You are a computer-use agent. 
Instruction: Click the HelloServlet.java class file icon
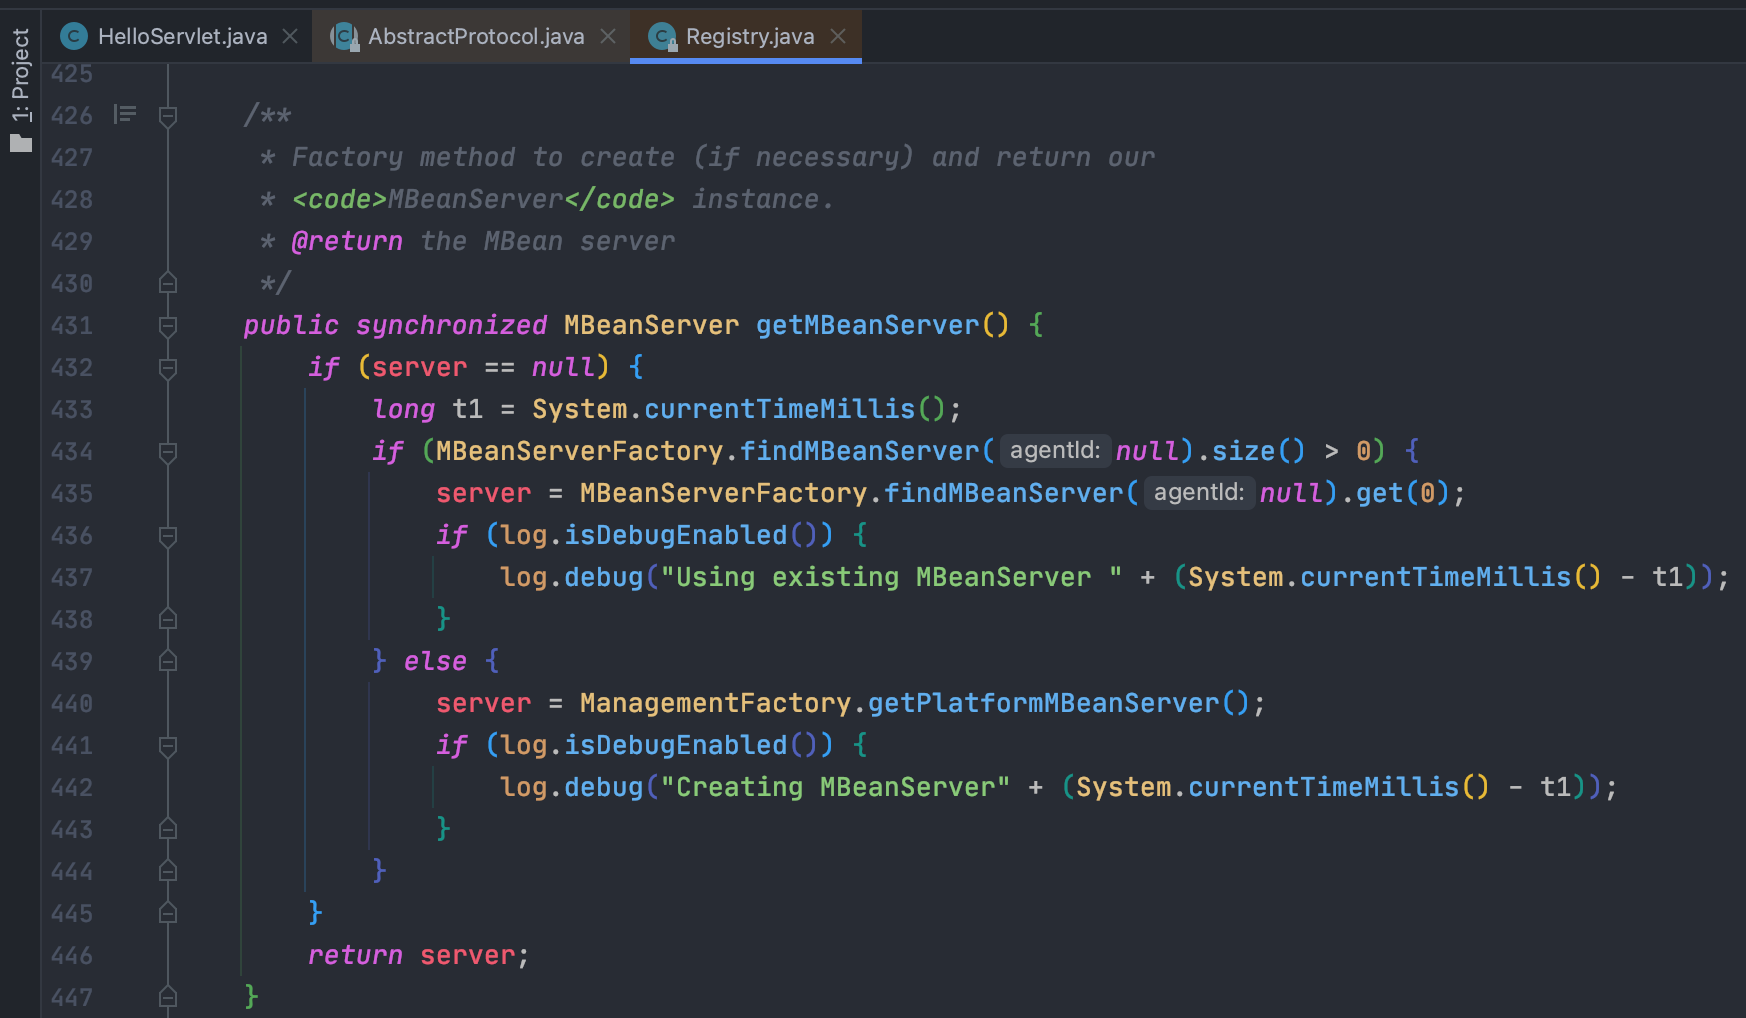tap(73, 37)
